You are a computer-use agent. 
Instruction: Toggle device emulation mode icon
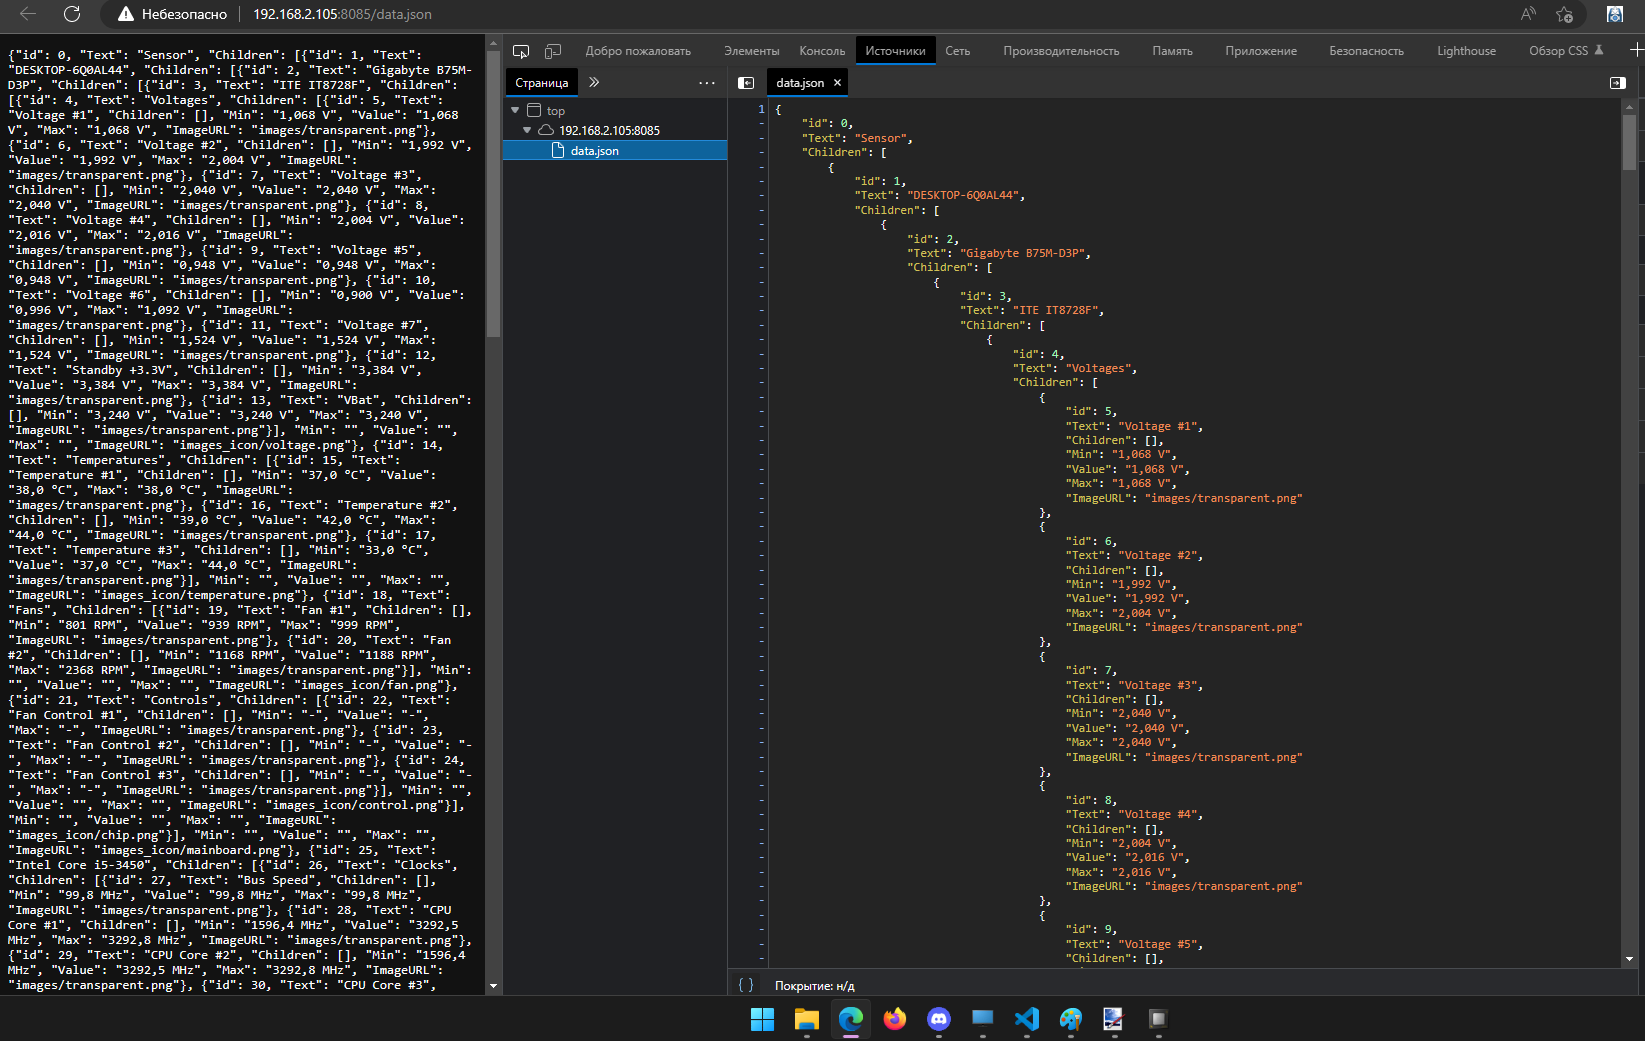pyautogui.click(x=553, y=51)
